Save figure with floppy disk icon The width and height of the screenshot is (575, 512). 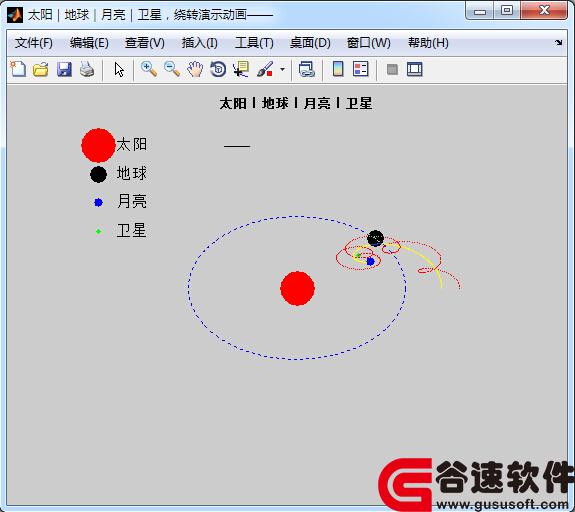pyautogui.click(x=64, y=69)
